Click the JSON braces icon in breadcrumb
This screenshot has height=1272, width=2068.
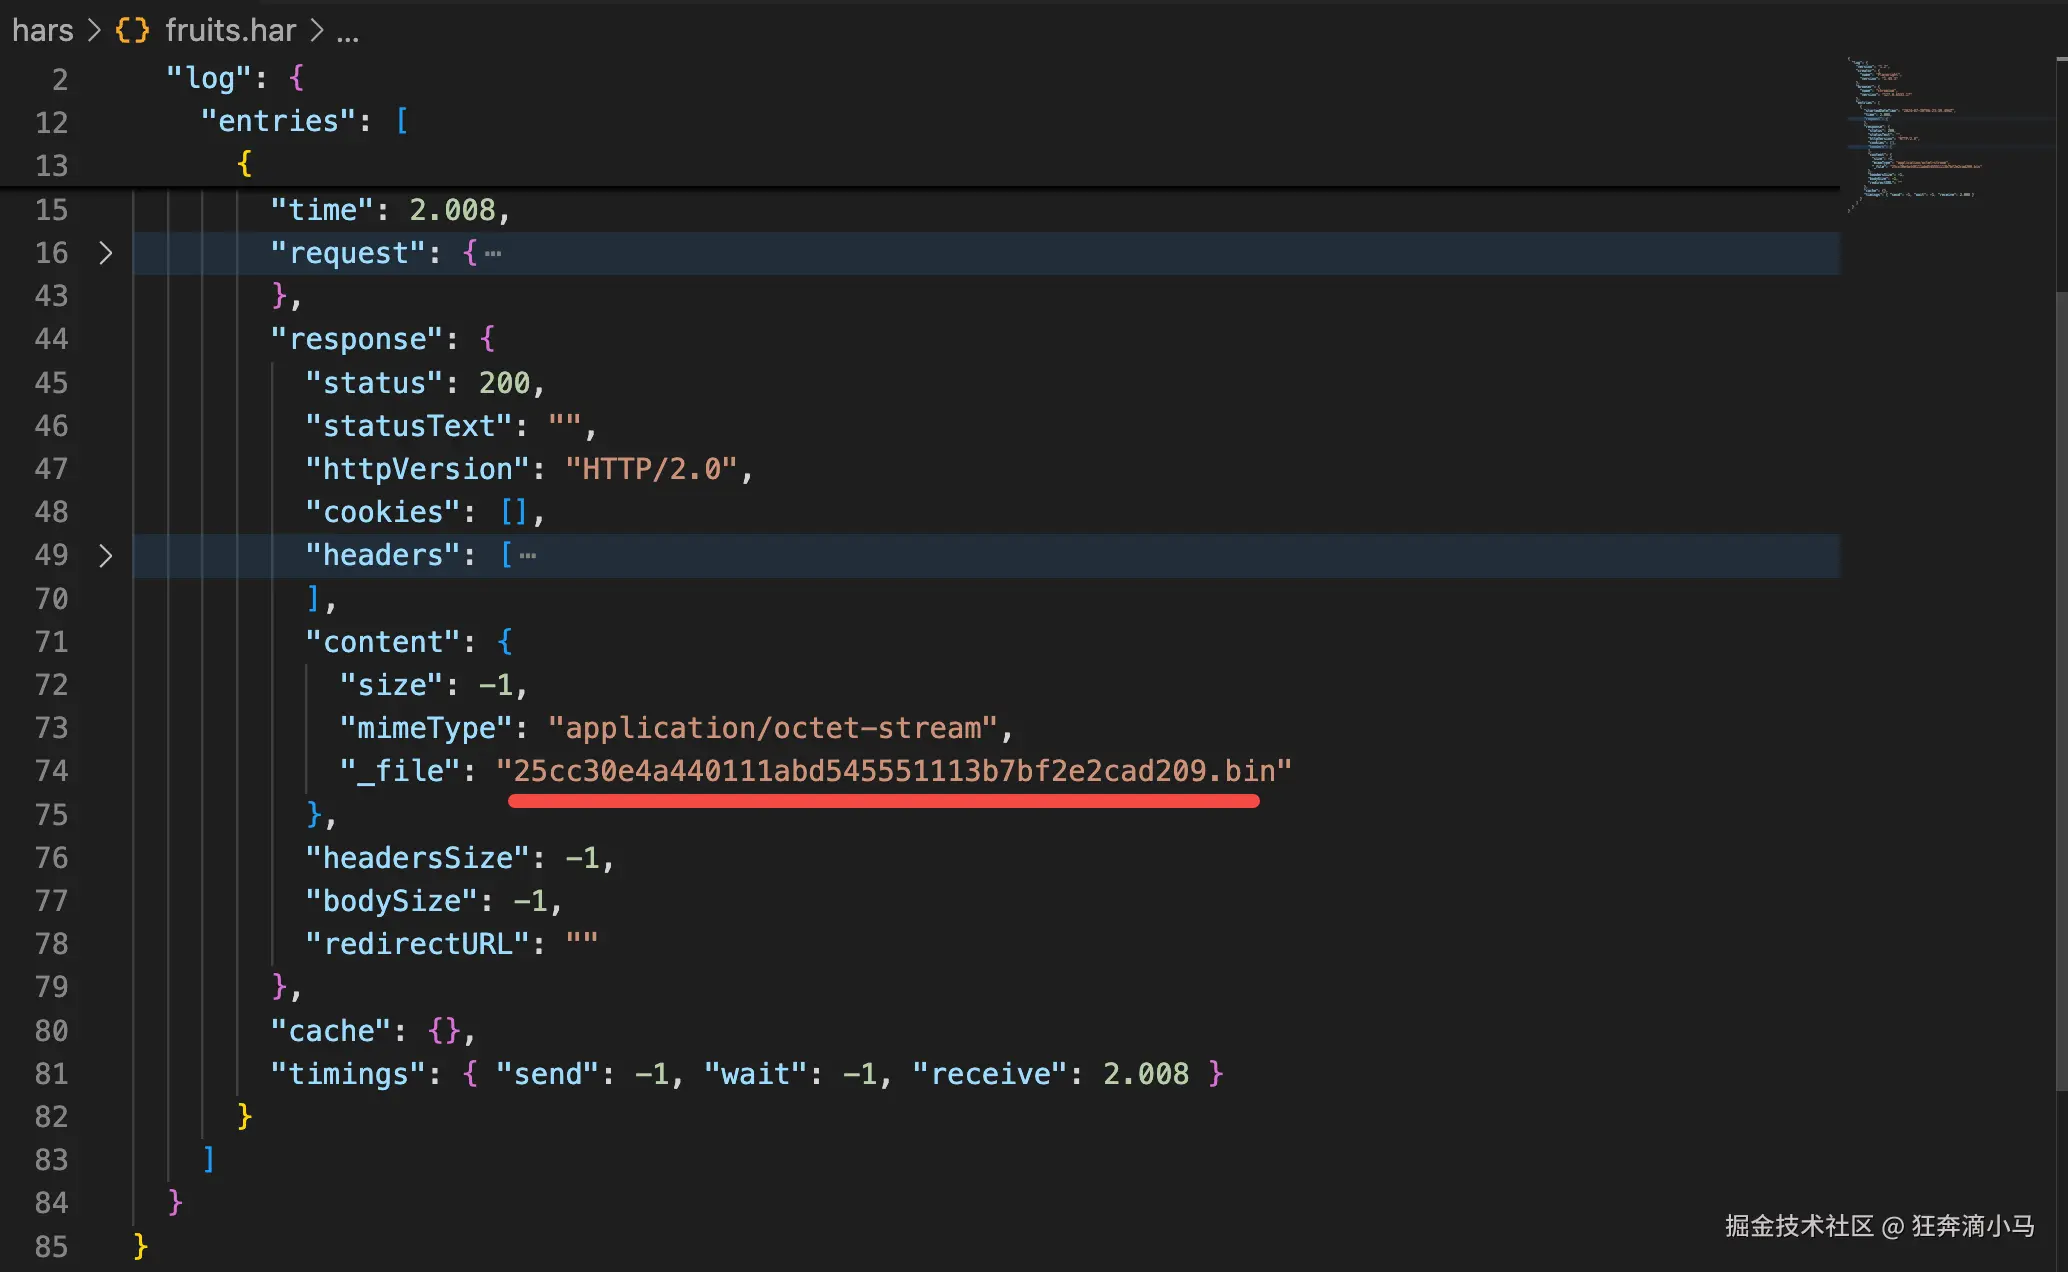pos(132,30)
